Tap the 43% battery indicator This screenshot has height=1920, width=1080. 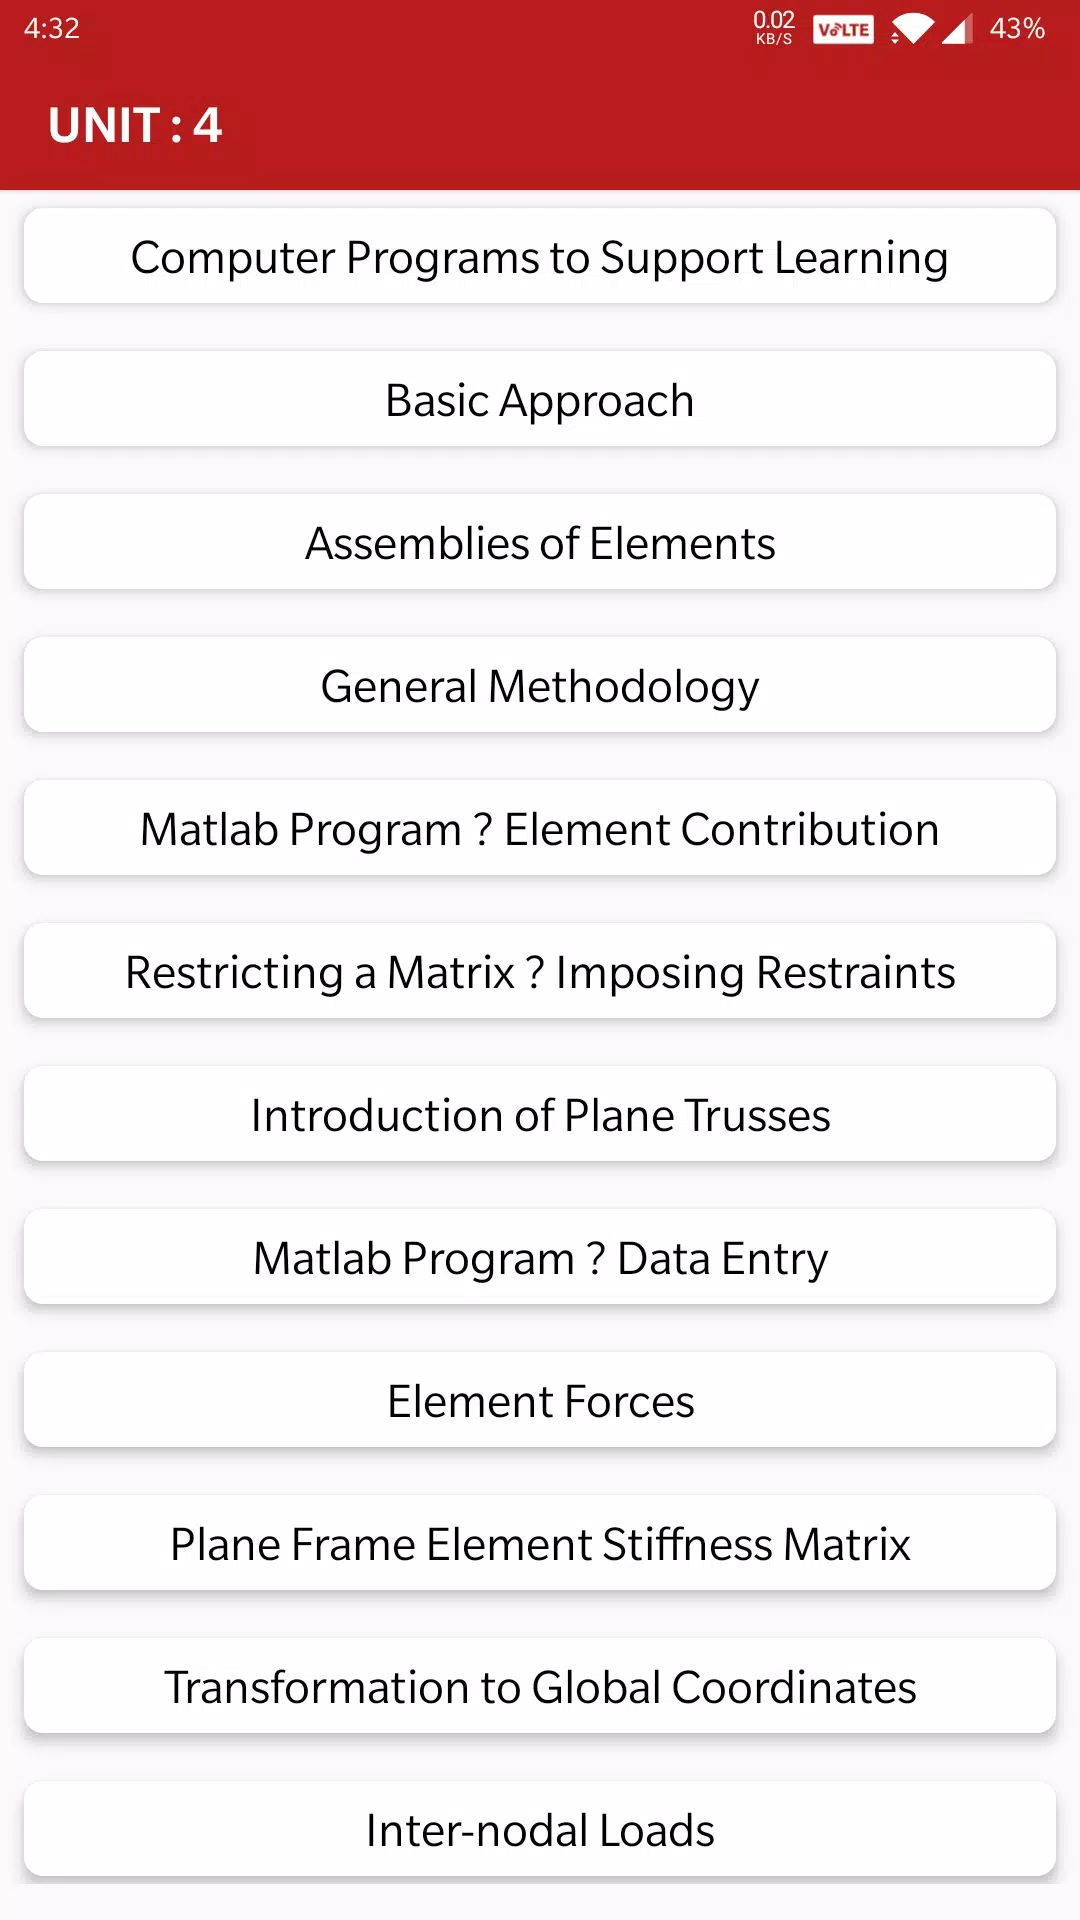tap(1017, 28)
